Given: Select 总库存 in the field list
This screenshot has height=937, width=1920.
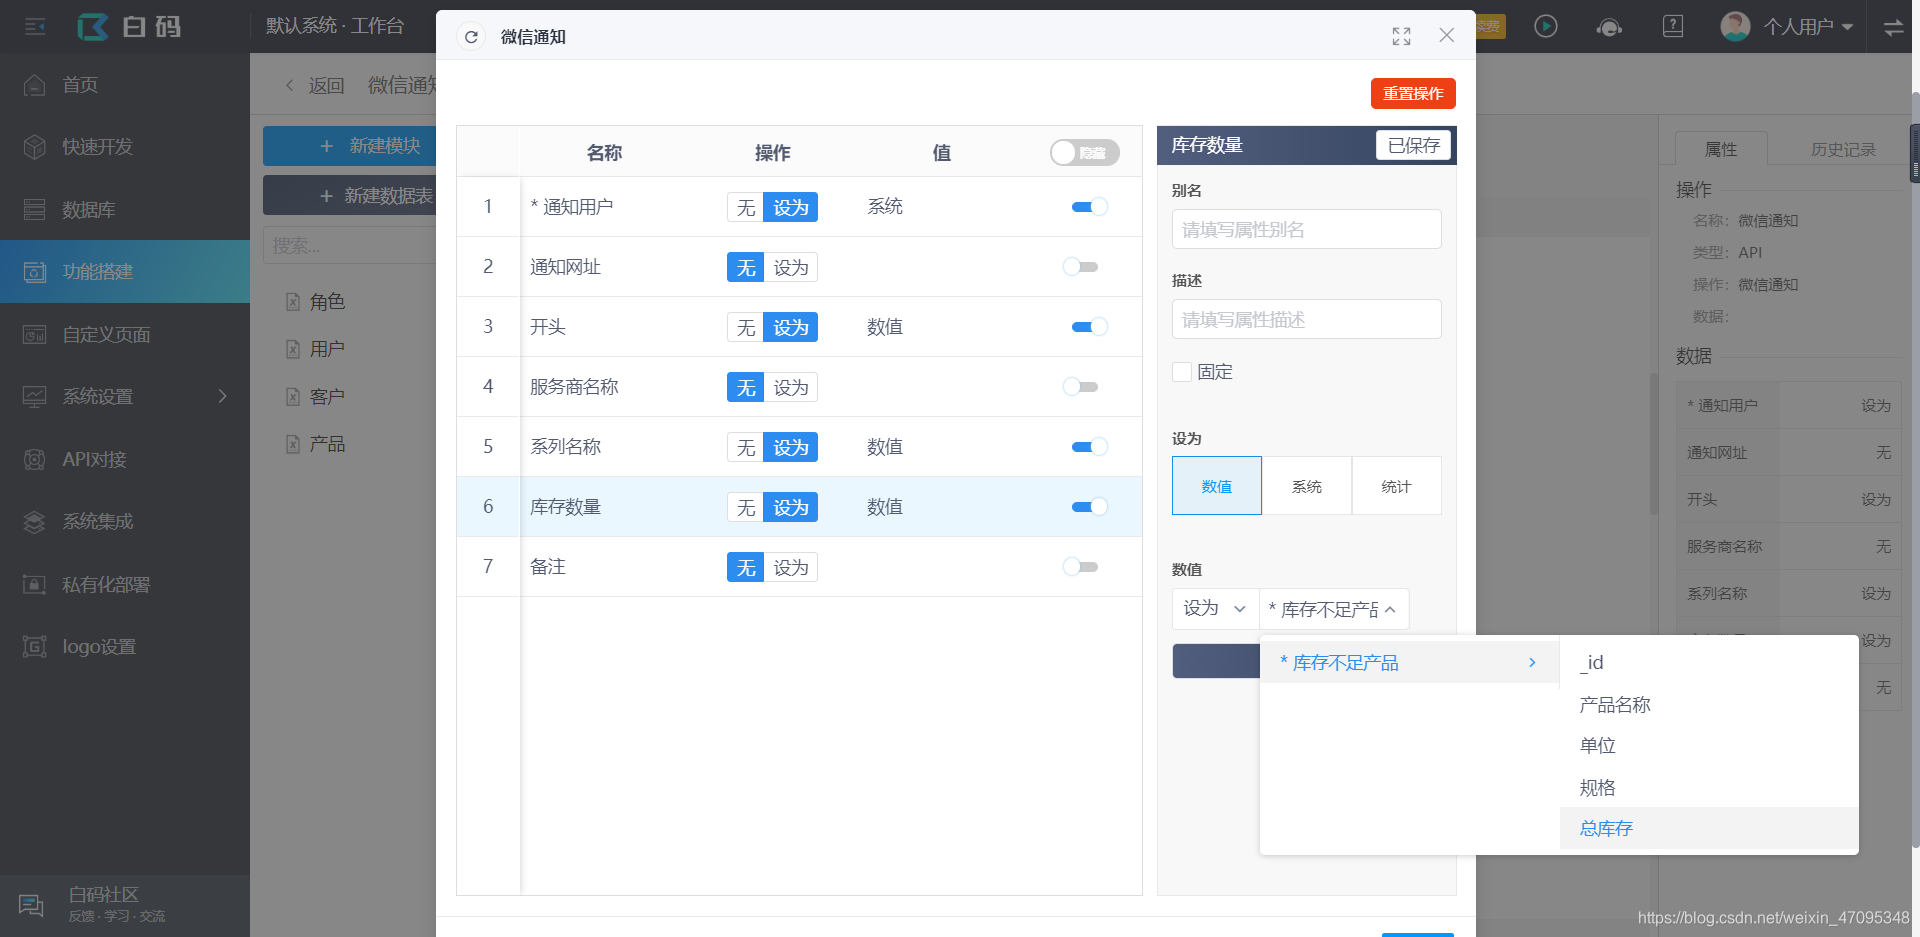Looking at the screenshot, I should point(1604,828).
